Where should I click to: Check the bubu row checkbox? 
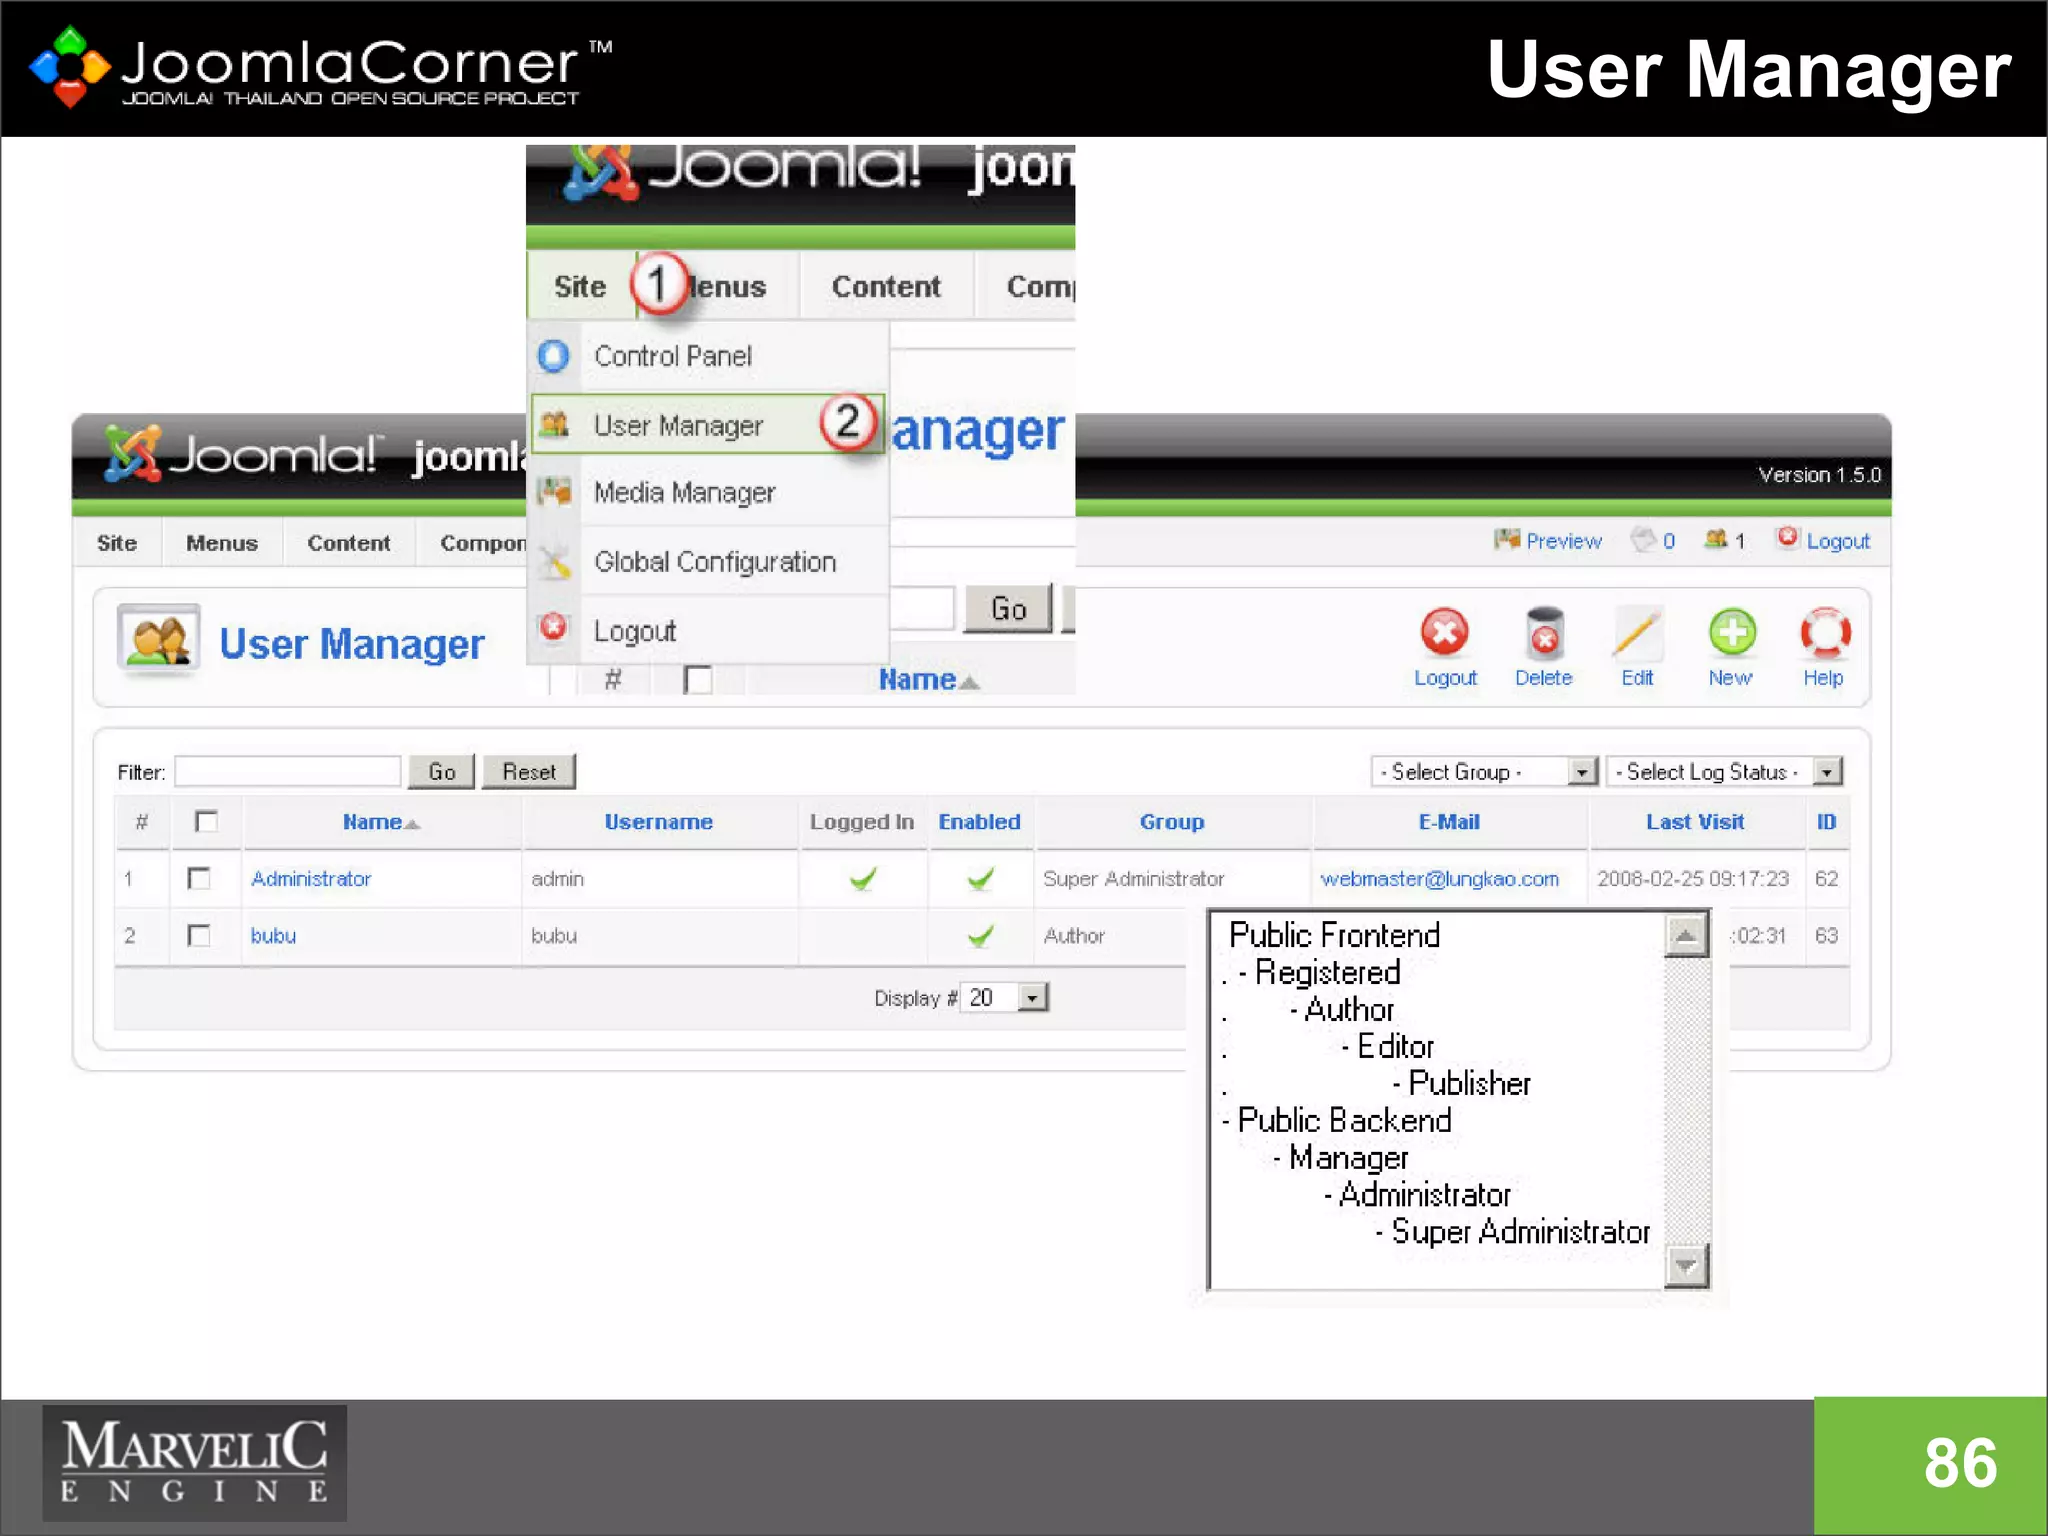[x=199, y=936]
